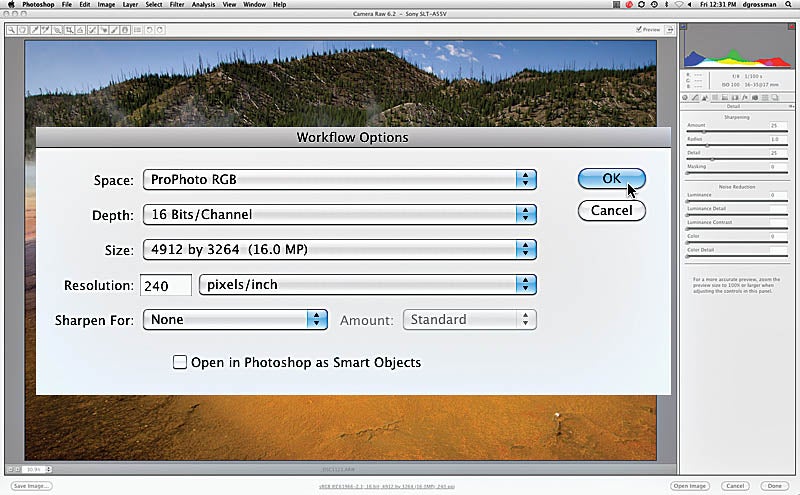Click the Noise Reduction Luminance slider
This screenshot has height=495, width=800.
pos(737,201)
